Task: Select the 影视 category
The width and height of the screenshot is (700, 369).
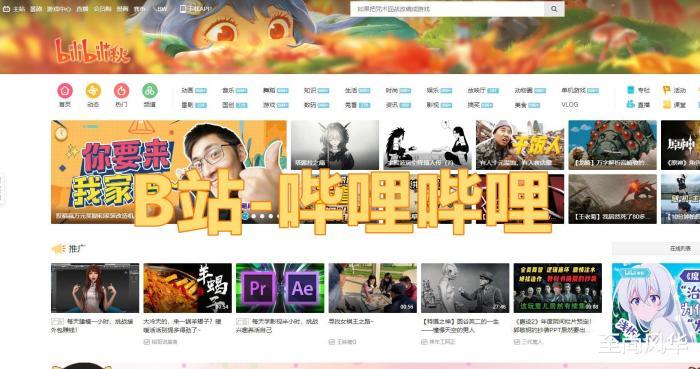Action: coord(433,105)
